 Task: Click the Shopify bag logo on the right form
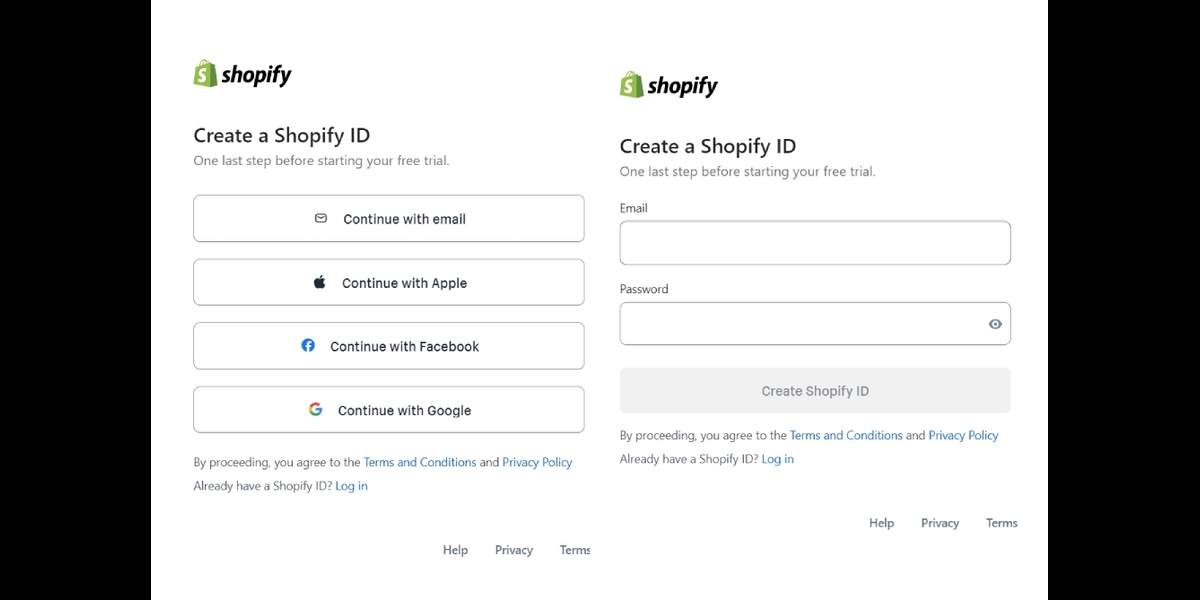[x=630, y=85]
